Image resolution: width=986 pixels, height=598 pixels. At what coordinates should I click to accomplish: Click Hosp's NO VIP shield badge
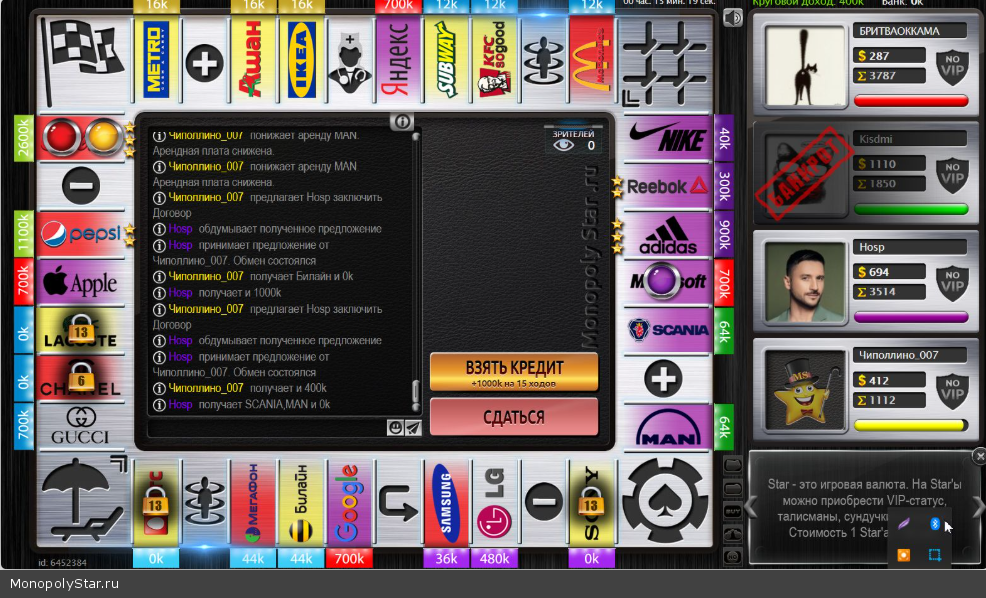[x=952, y=282]
